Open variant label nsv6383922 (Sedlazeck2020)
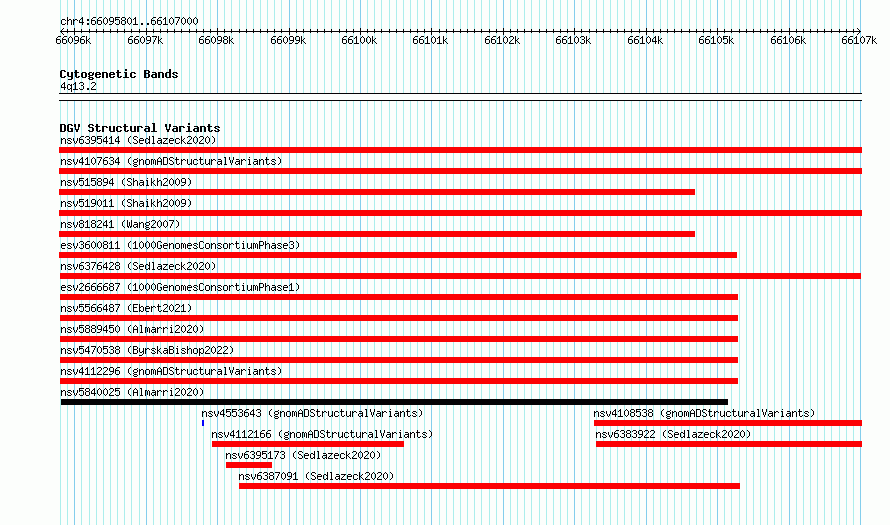 [673, 434]
